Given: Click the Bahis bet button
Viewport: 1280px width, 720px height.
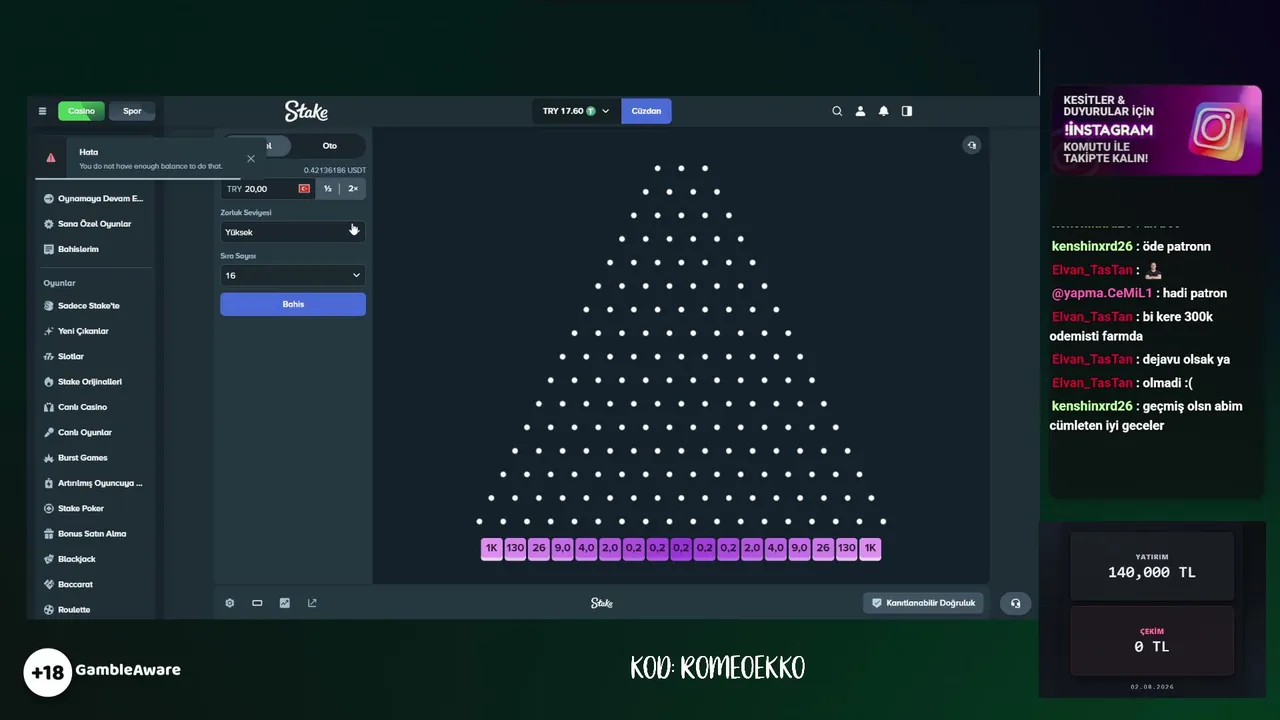Looking at the screenshot, I should [293, 304].
